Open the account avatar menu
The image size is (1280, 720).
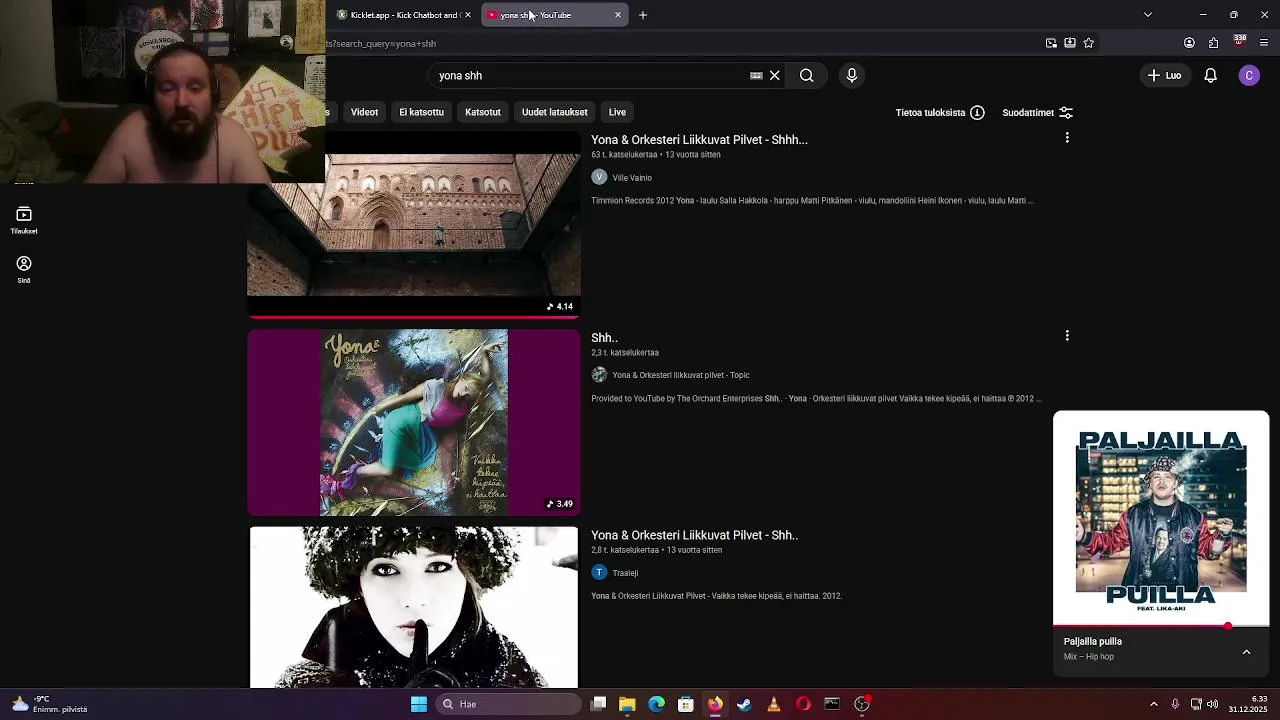[x=1249, y=75]
